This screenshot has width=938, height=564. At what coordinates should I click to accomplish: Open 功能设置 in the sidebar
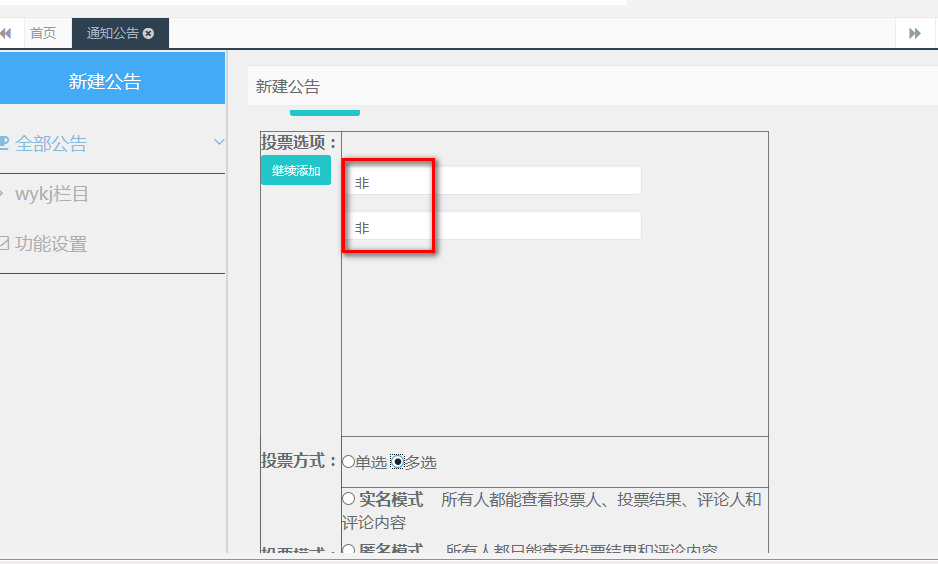pos(51,244)
